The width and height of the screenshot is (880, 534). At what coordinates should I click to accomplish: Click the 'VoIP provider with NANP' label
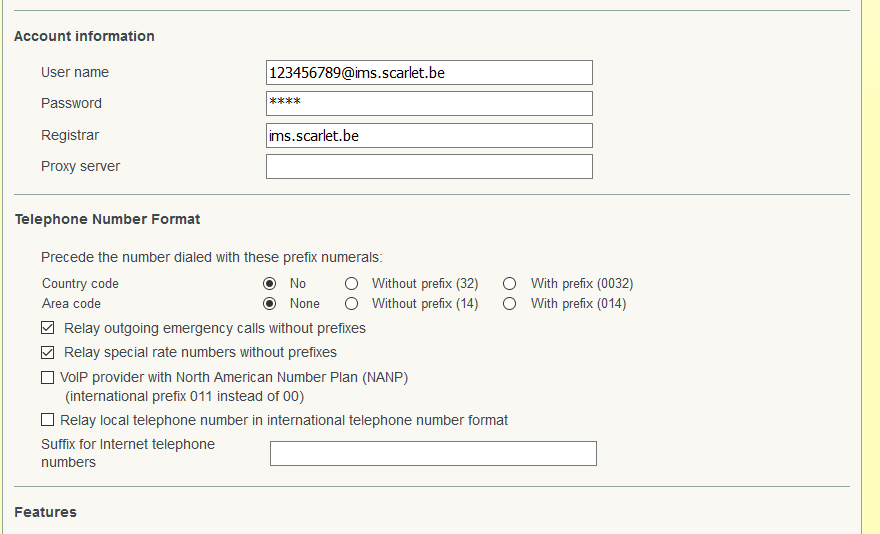[234, 378]
